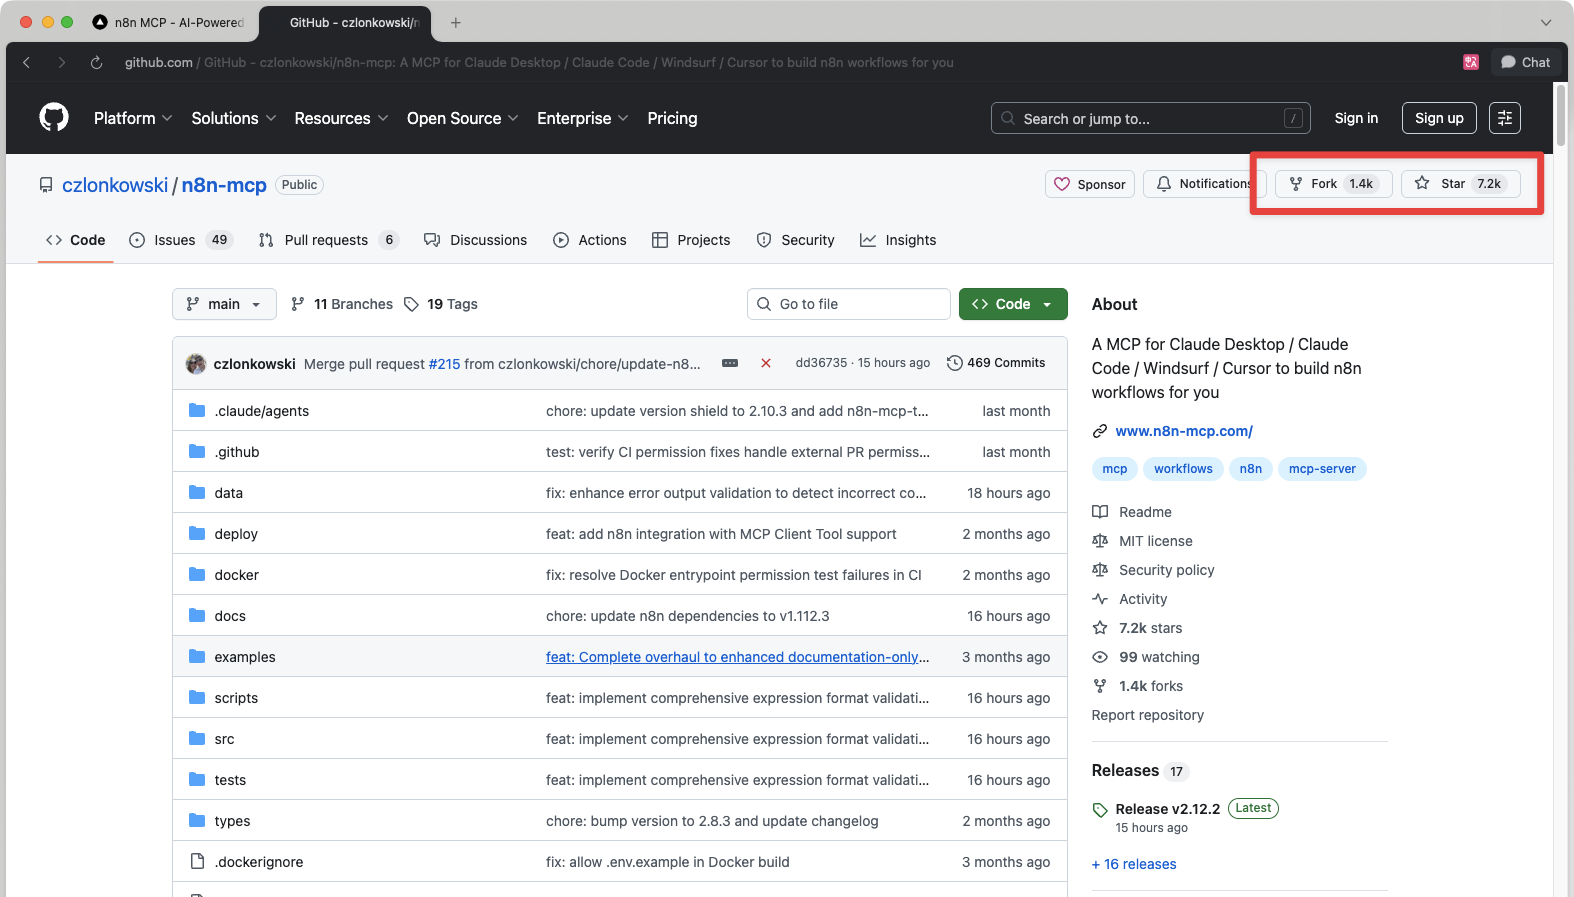Open Release v2.12.2 link
Image resolution: width=1574 pixels, height=897 pixels.
click(1168, 809)
